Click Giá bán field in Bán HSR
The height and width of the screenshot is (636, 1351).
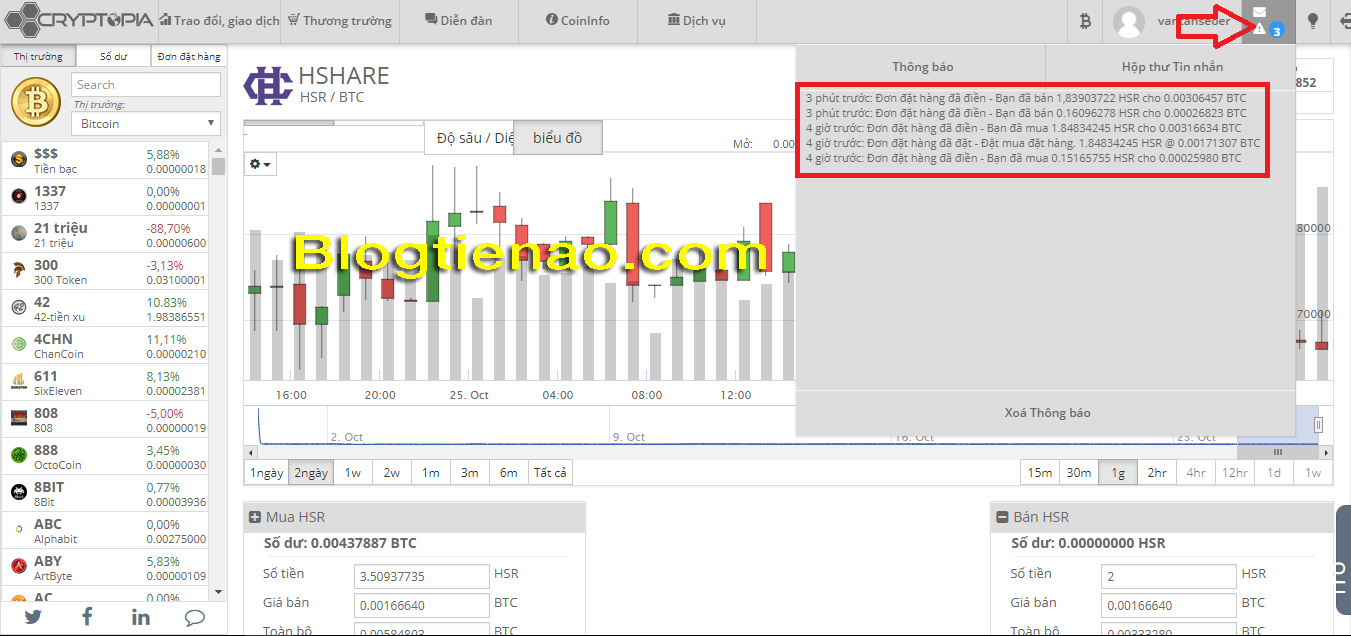coord(1169,605)
